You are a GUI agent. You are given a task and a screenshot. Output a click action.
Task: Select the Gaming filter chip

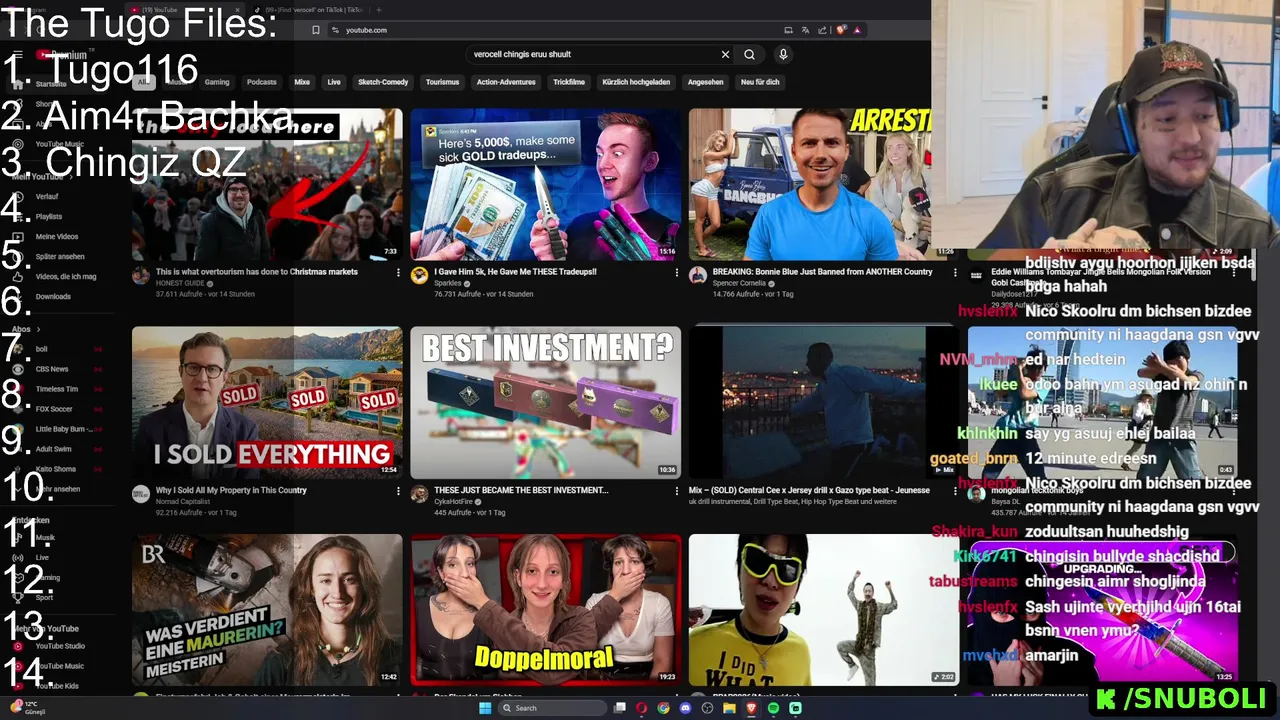click(217, 82)
